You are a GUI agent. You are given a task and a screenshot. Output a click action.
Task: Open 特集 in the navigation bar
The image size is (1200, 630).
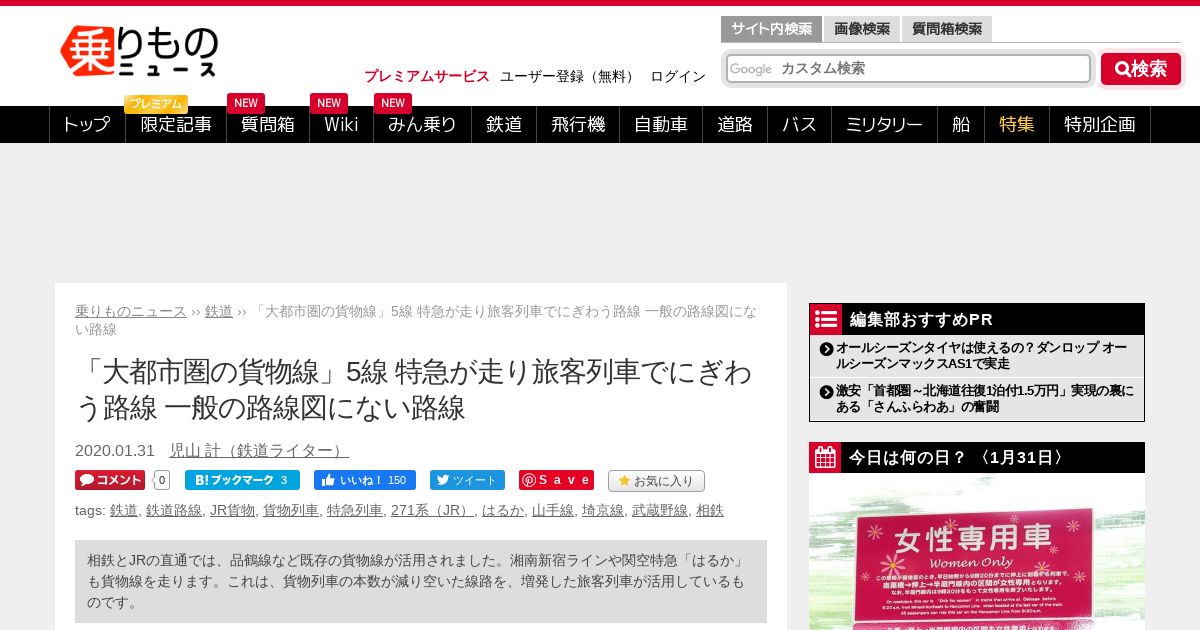point(1017,125)
